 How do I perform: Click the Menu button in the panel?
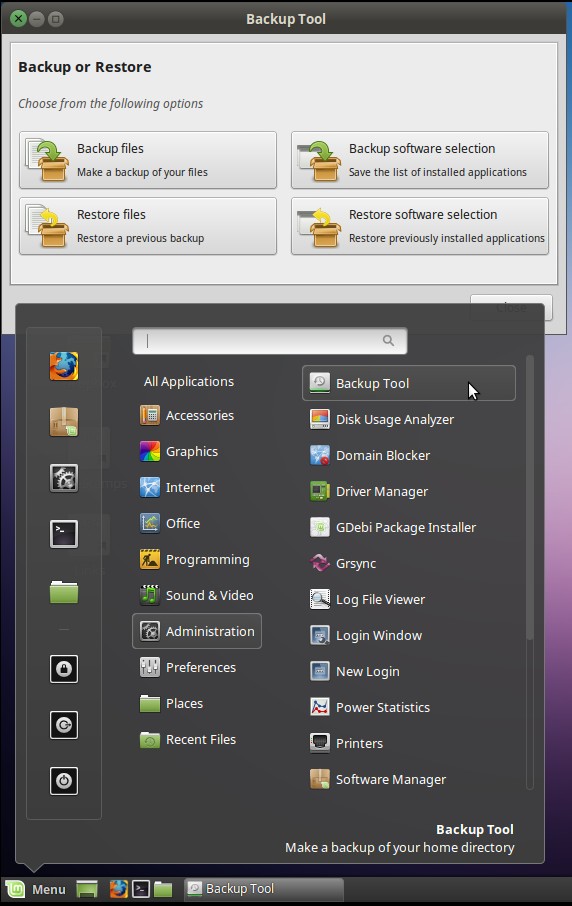pyautogui.click(x=36, y=889)
